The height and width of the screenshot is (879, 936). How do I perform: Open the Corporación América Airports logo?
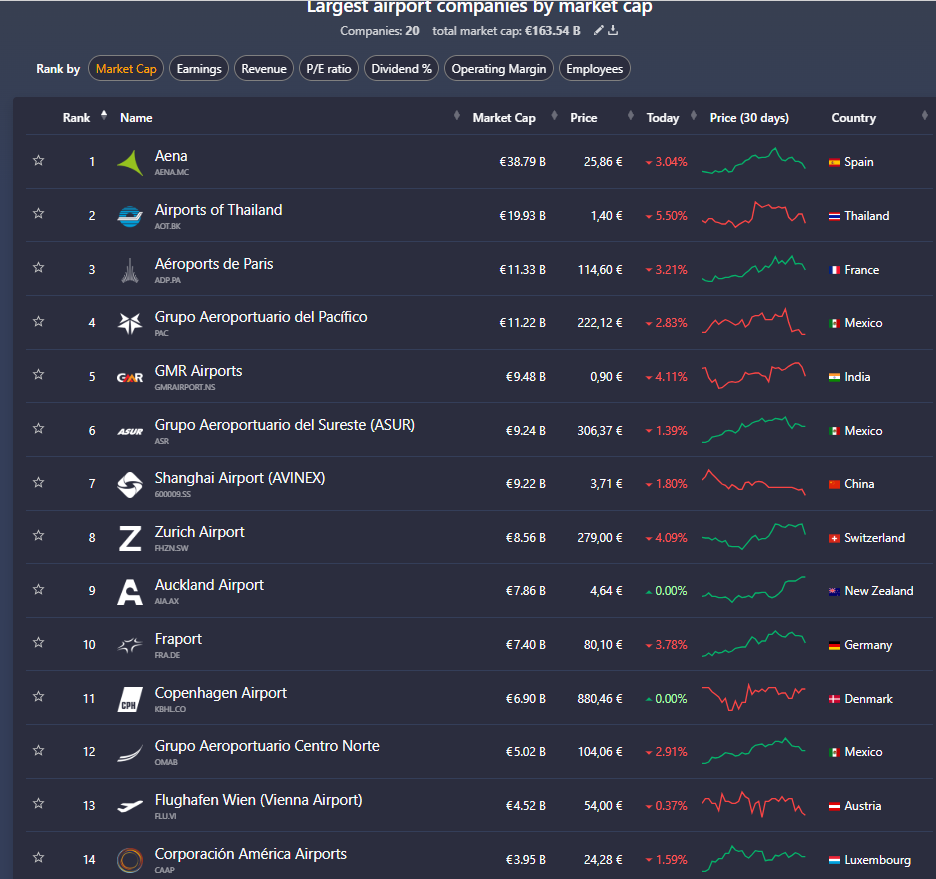coord(130,860)
